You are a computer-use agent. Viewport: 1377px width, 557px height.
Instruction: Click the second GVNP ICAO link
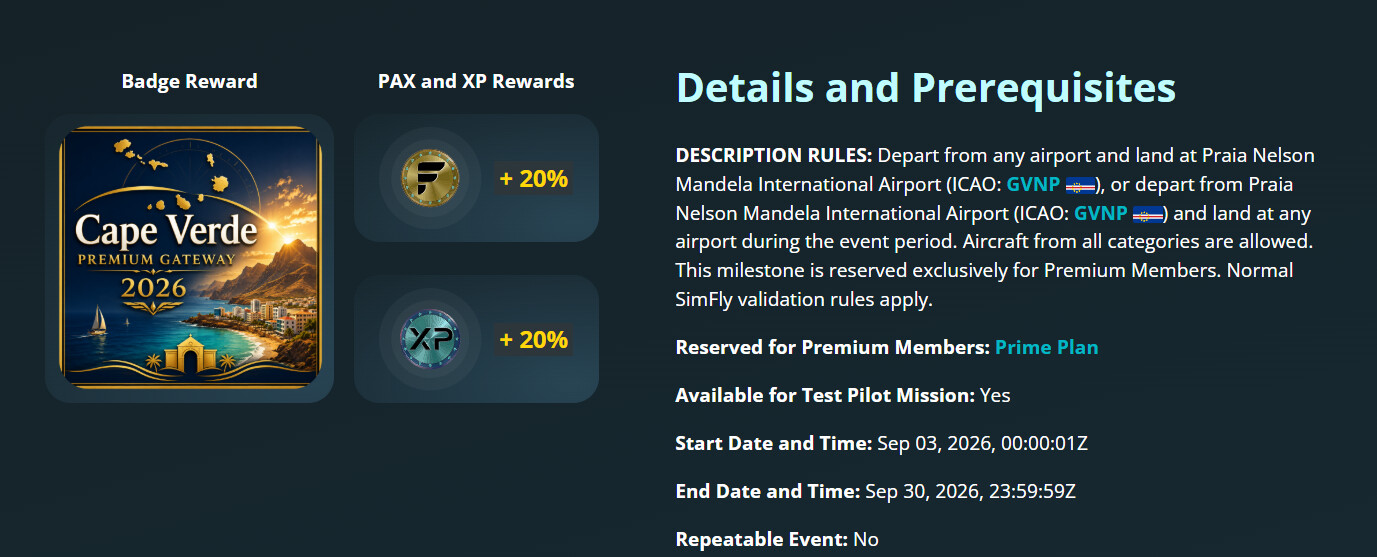[x=1101, y=213]
